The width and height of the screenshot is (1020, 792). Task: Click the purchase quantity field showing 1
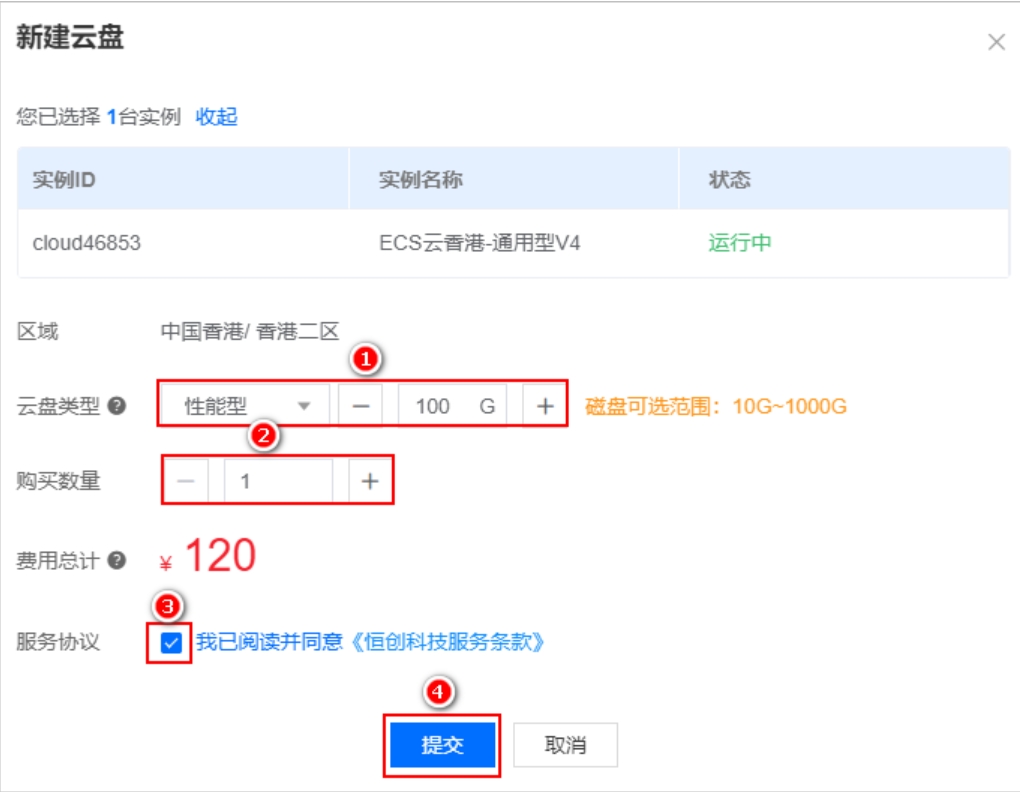(278, 481)
